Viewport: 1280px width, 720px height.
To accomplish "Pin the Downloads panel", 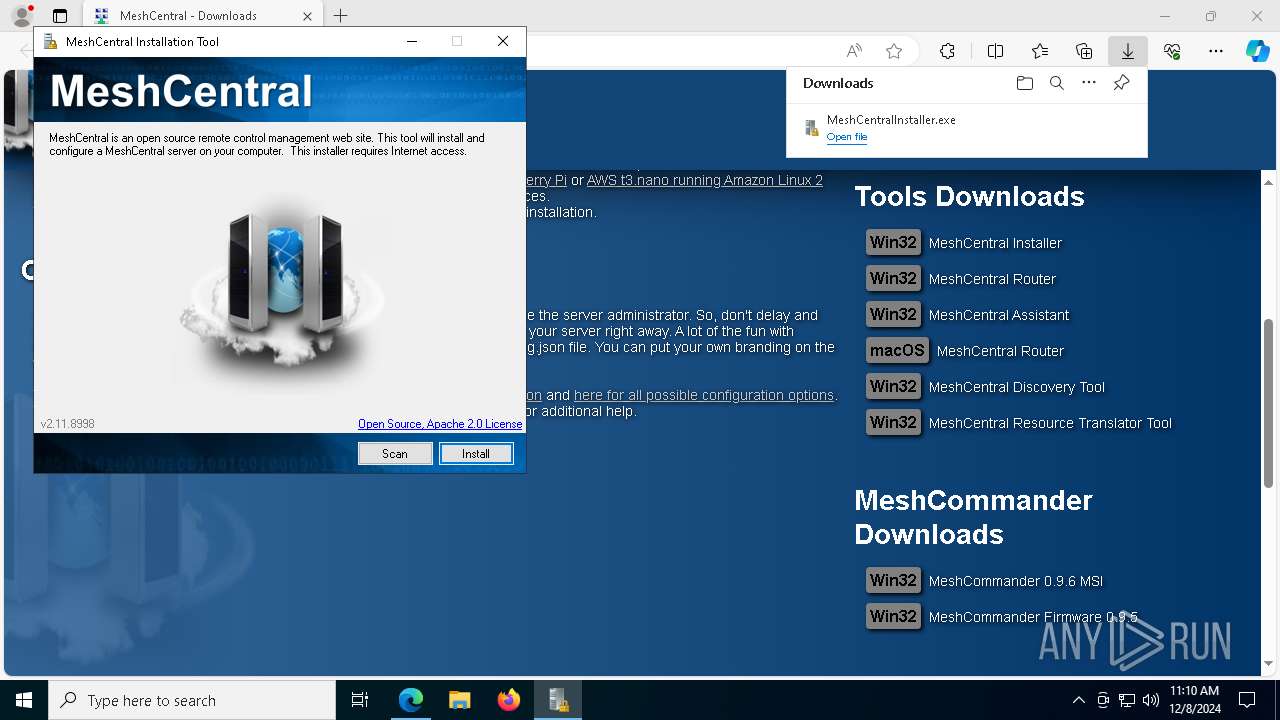I will (1121, 83).
